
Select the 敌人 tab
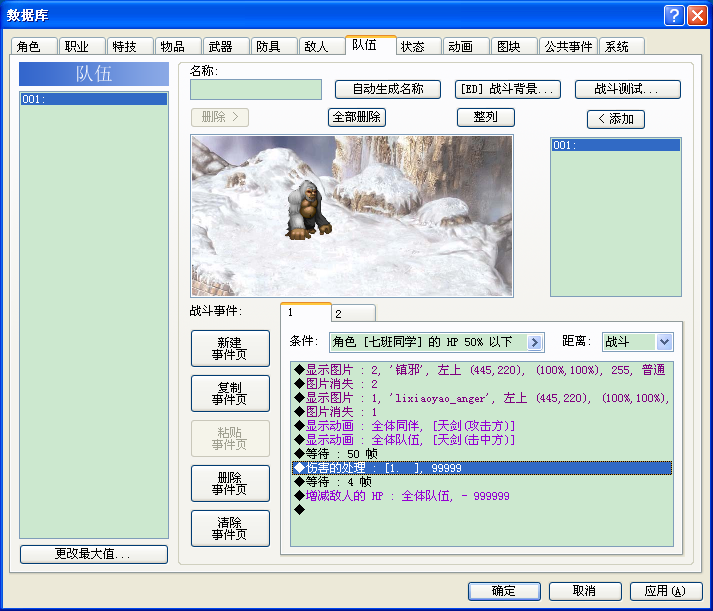point(322,46)
